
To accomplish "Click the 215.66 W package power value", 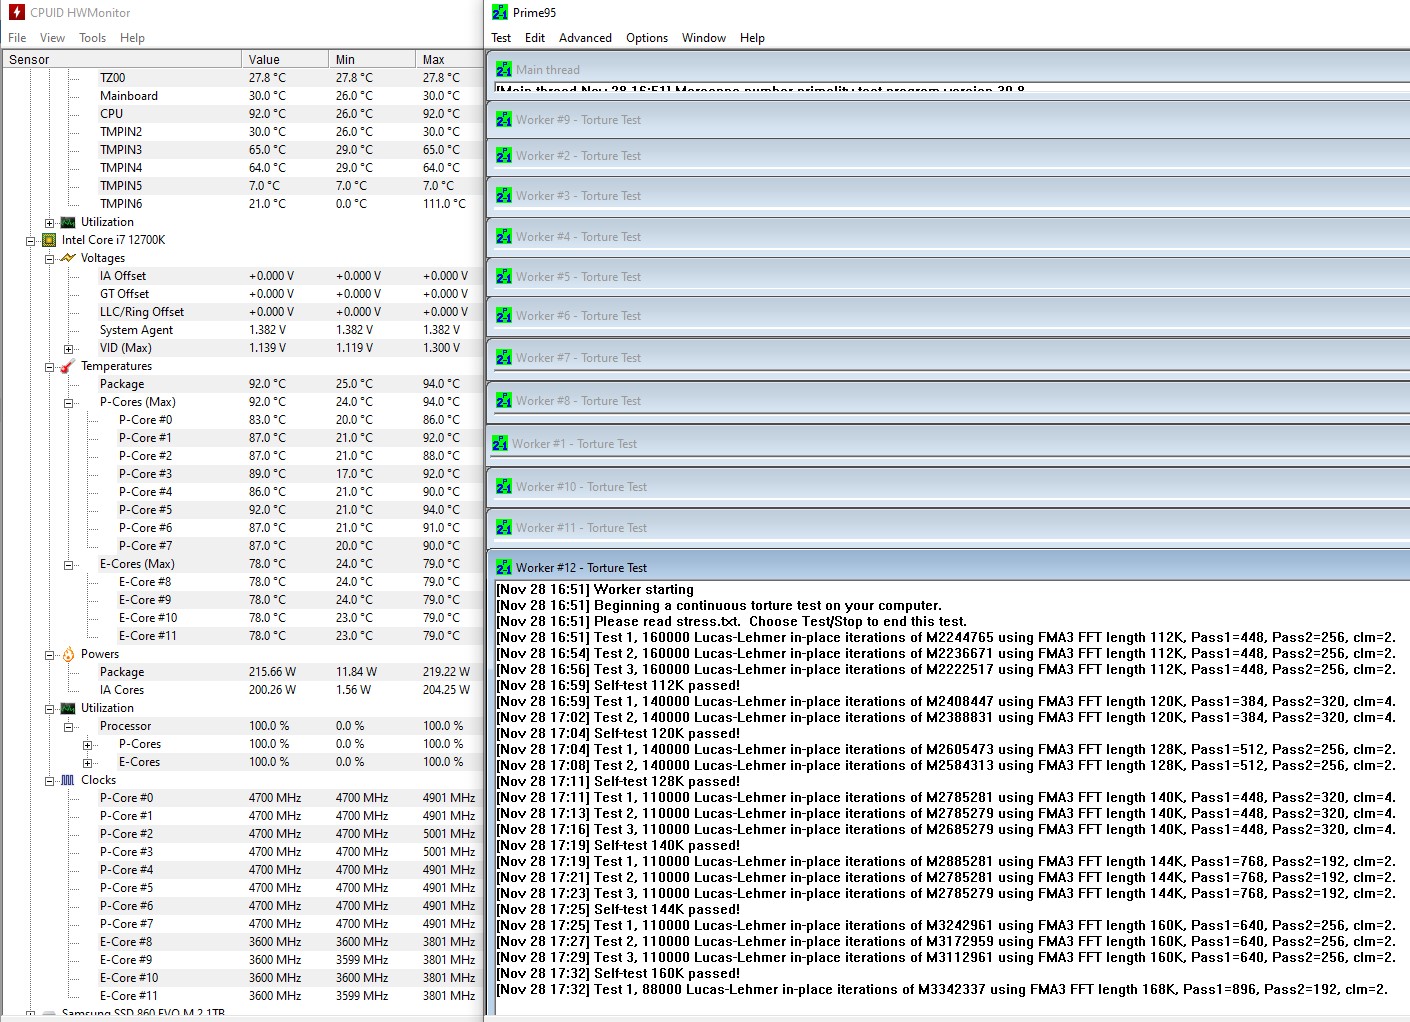I will (x=272, y=672).
